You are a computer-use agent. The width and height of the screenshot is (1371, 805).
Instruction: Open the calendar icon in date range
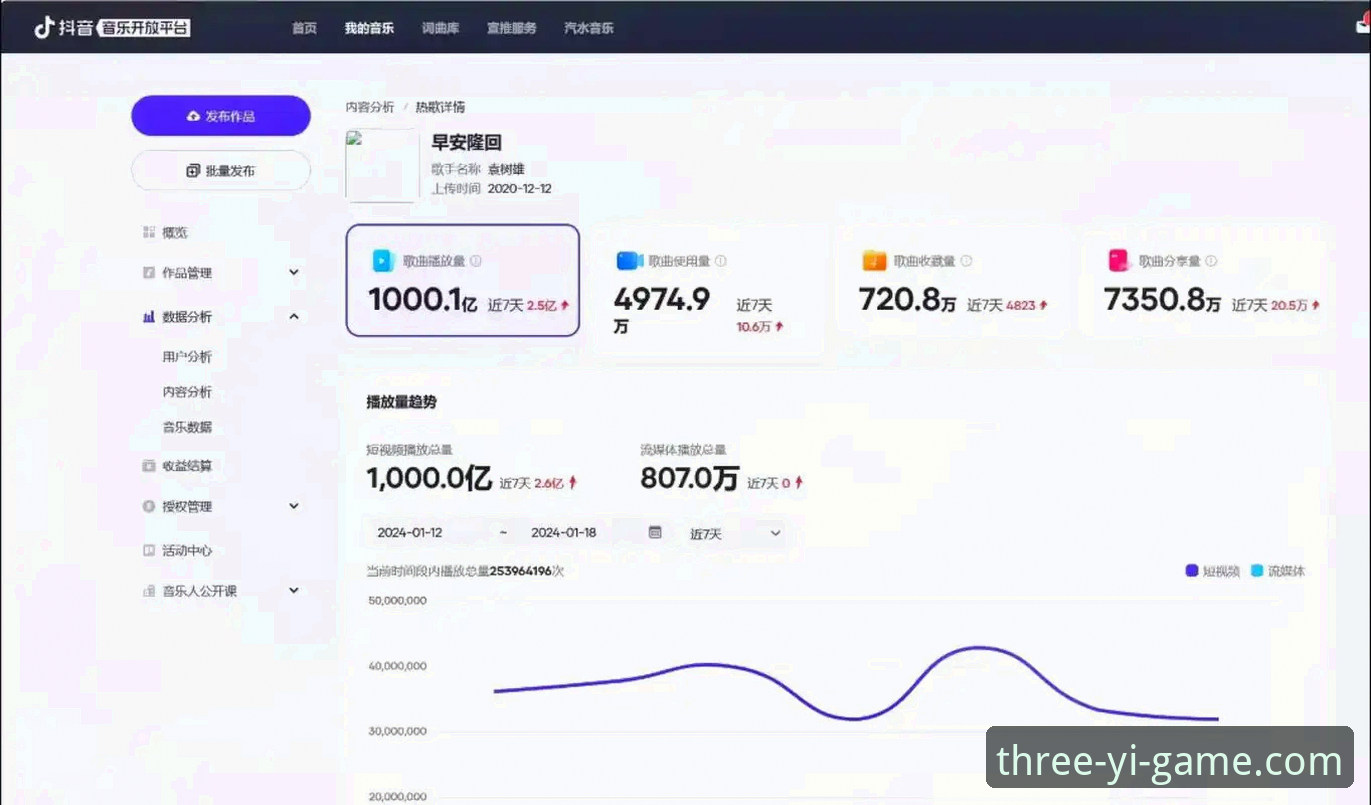[x=655, y=532]
